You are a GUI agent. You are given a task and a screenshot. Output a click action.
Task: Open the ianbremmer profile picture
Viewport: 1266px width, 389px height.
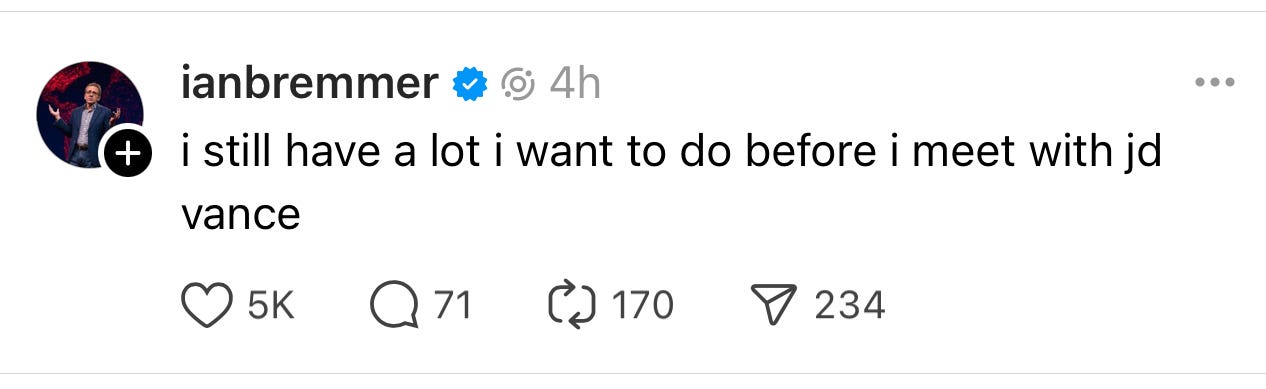90,114
